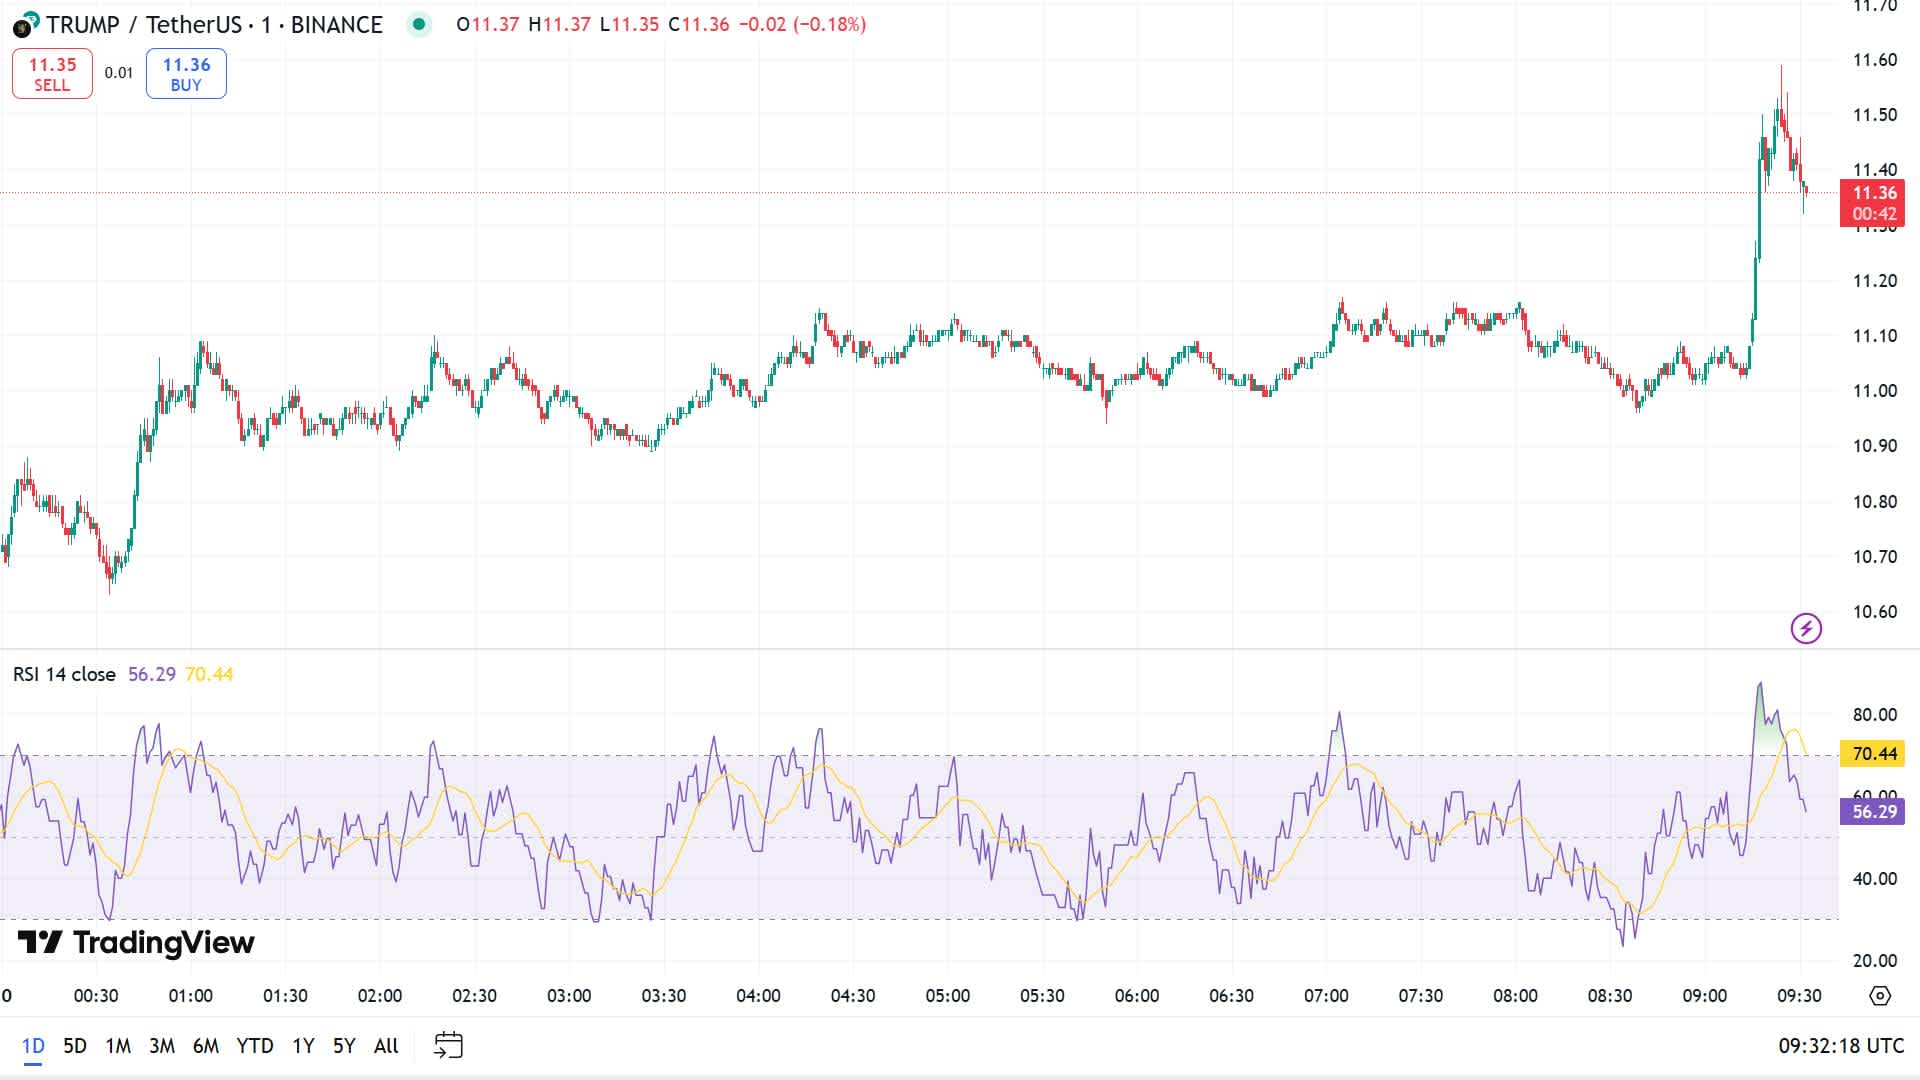Select the 3M time range

click(162, 1046)
